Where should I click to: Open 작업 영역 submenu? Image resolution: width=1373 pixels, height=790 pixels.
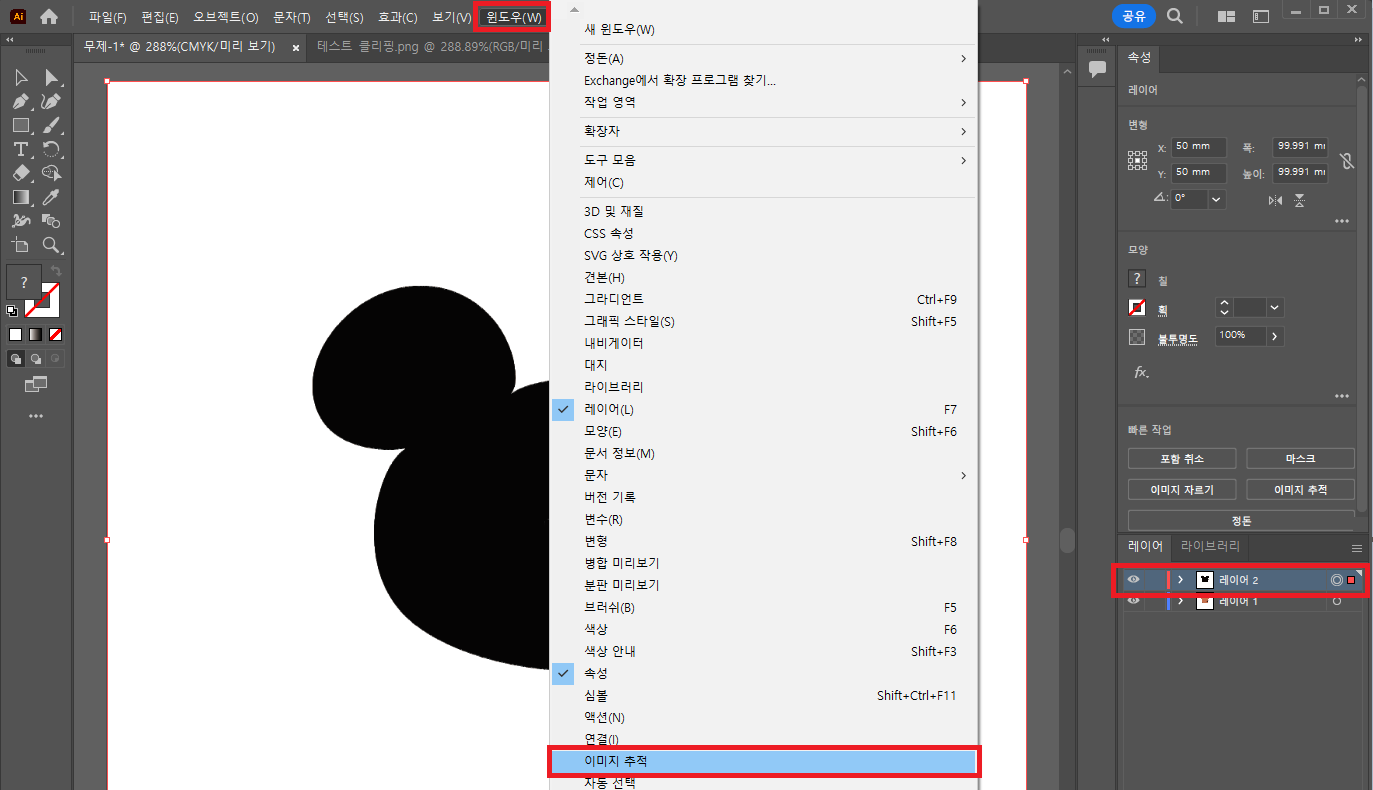coord(765,102)
